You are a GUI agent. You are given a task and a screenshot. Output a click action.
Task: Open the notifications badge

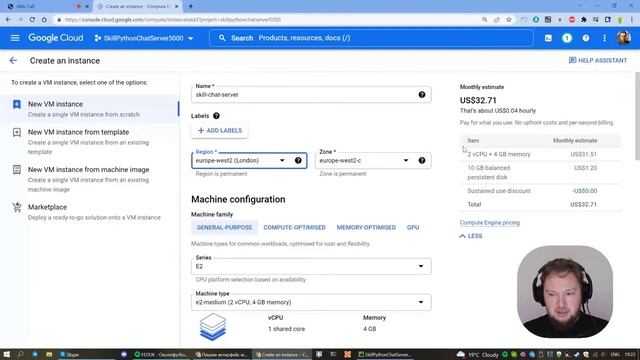coord(567,38)
